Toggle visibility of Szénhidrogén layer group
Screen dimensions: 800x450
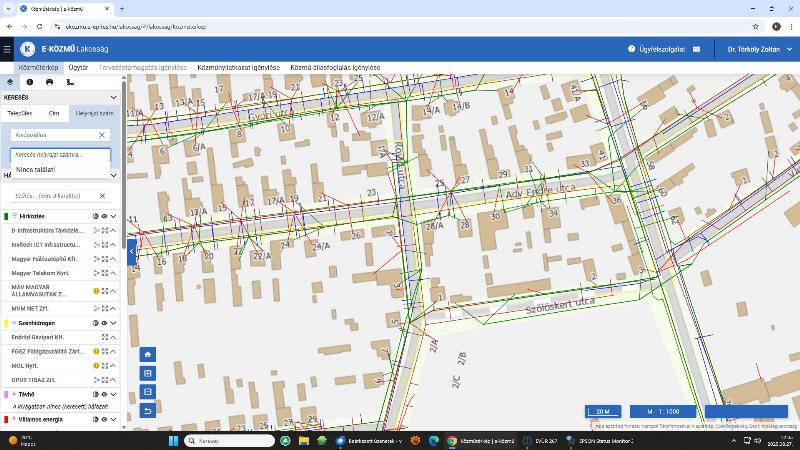104,323
